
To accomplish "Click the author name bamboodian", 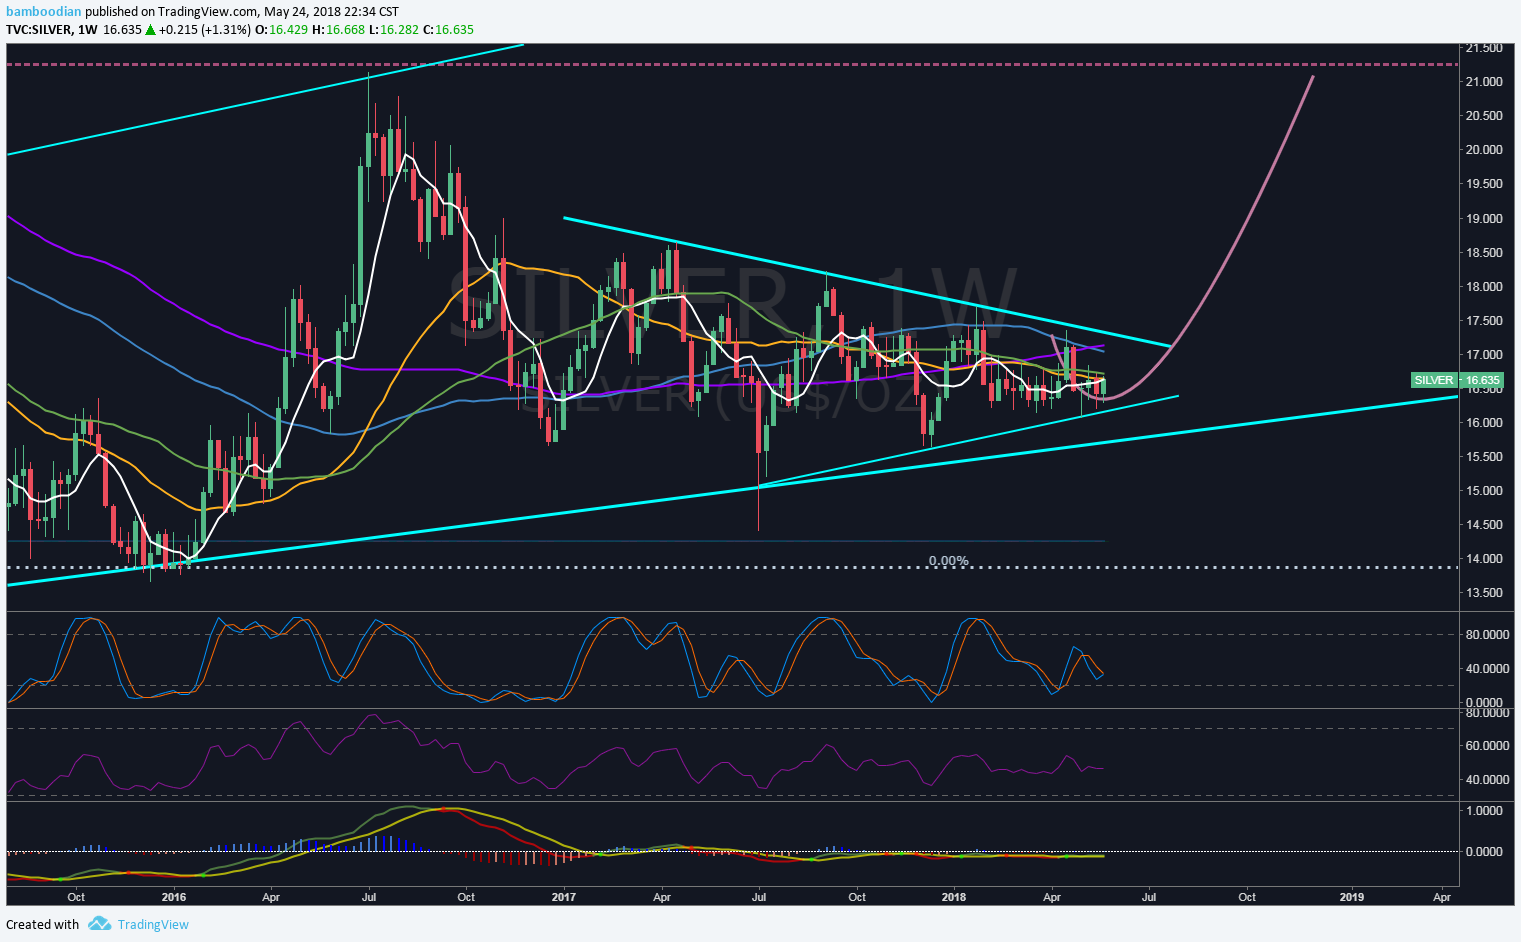I will click(x=43, y=13).
